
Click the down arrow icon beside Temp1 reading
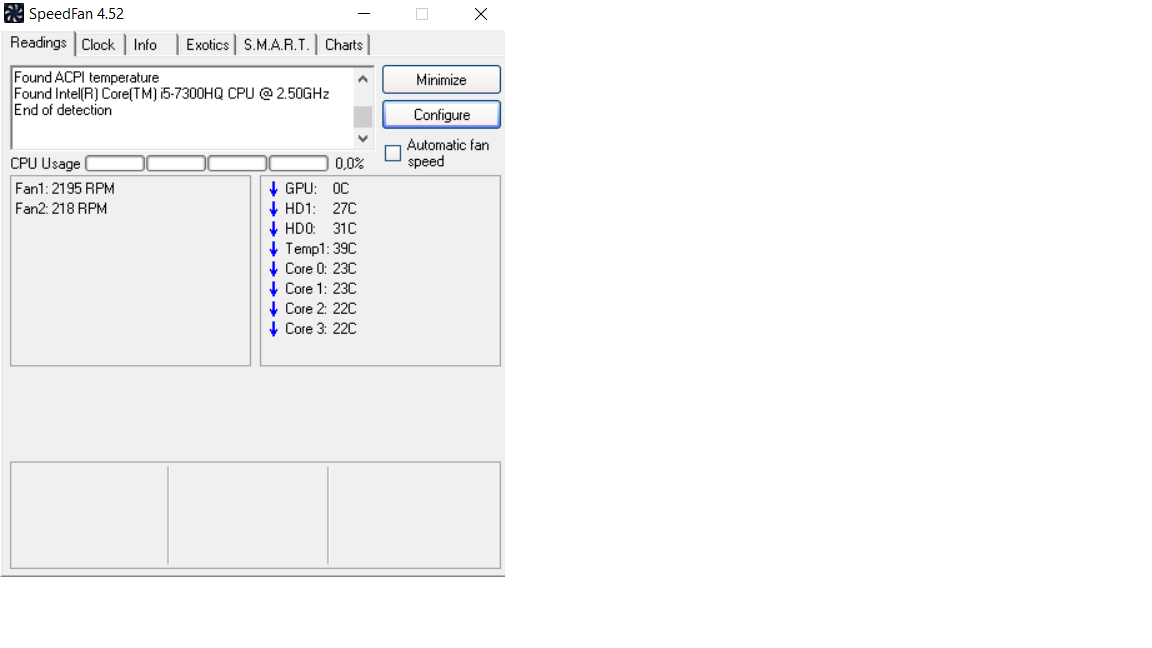pos(273,249)
